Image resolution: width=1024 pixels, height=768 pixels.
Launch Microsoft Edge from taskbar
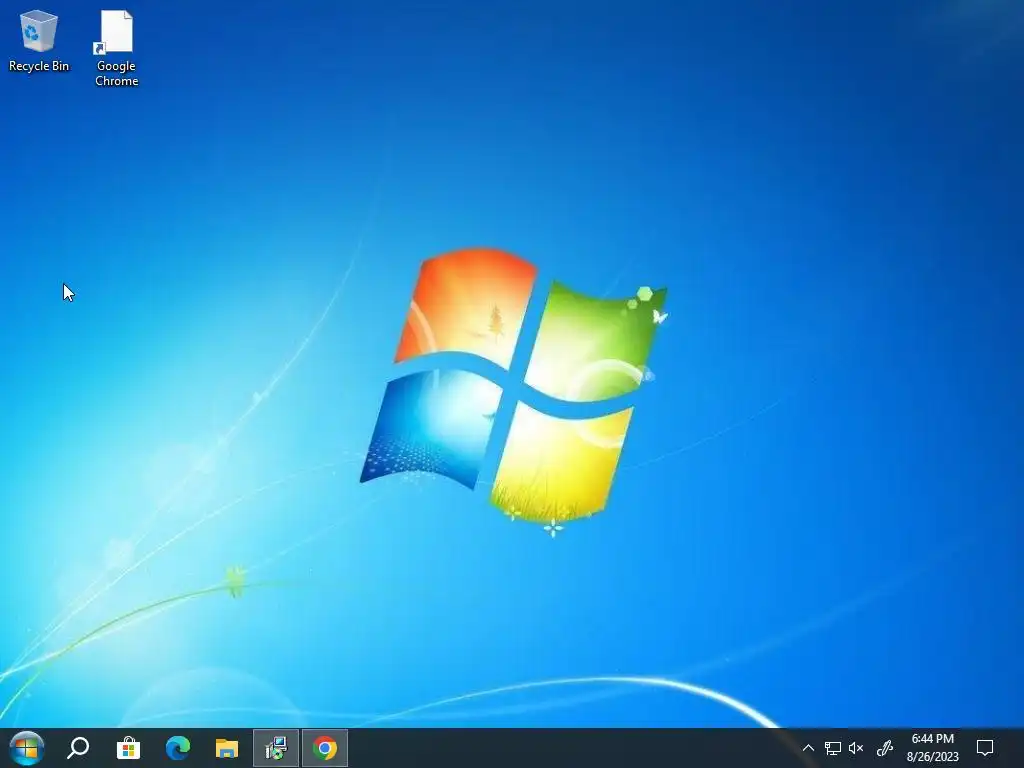click(x=178, y=748)
